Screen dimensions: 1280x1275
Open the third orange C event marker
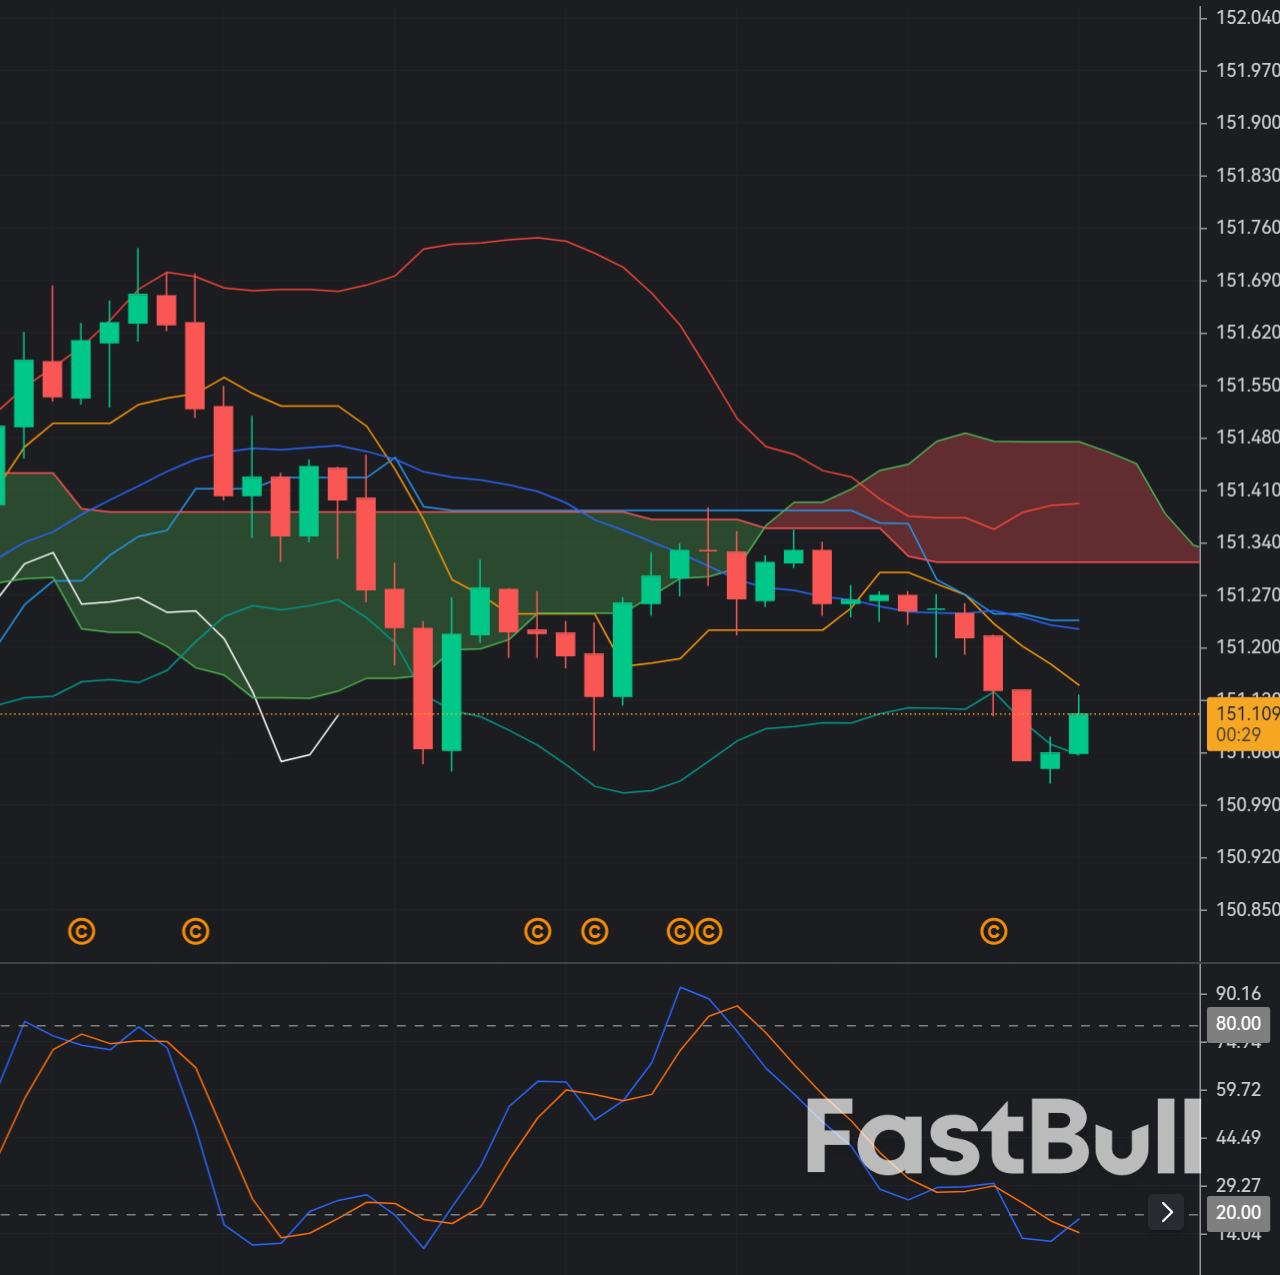pos(538,932)
